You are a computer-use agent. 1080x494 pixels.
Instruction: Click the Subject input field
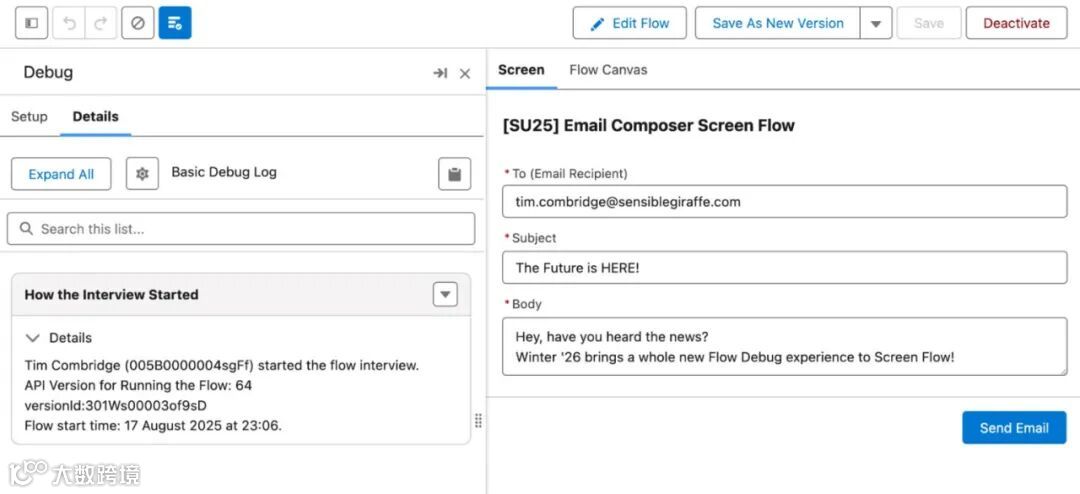pos(784,267)
